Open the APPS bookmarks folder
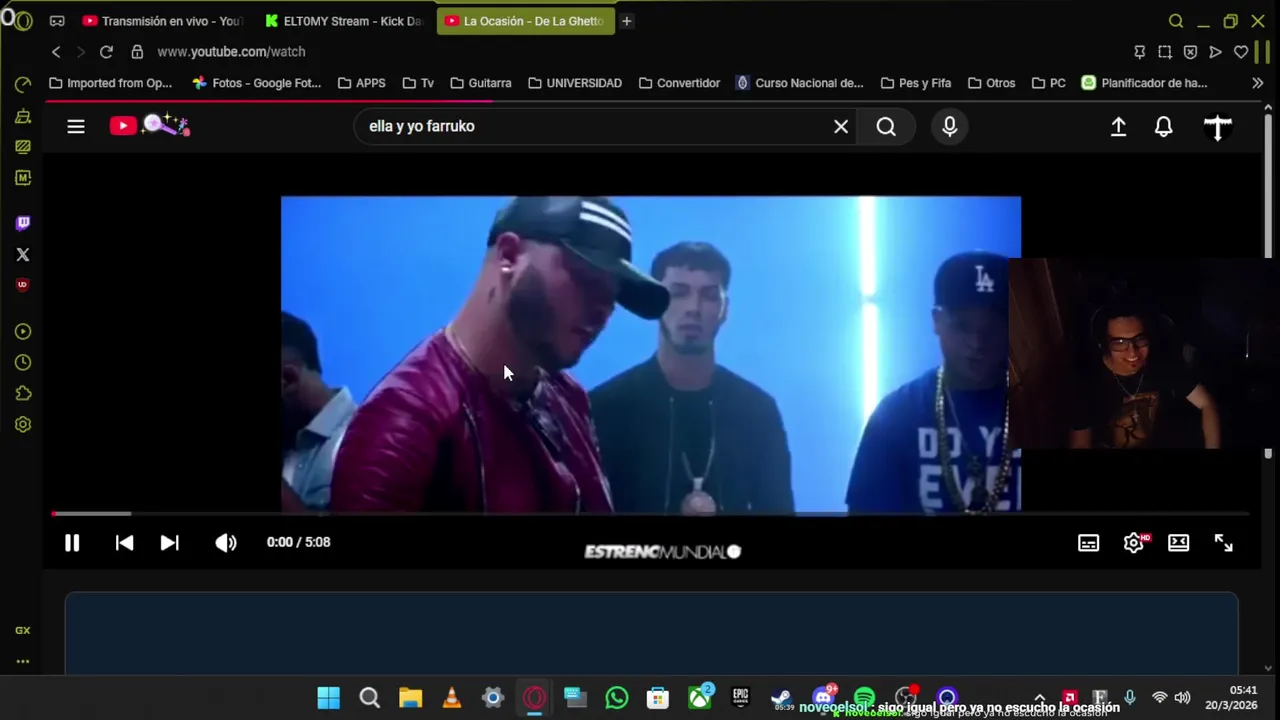Screen dimensions: 1280x720 coord(361,83)
